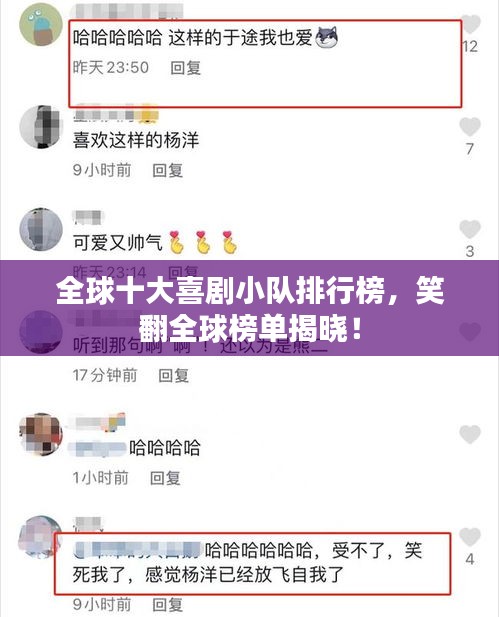Viewport: 499px width, 617px height.
Task: Click the 可爱又帅气 comment text
Action: pos(118,242)
